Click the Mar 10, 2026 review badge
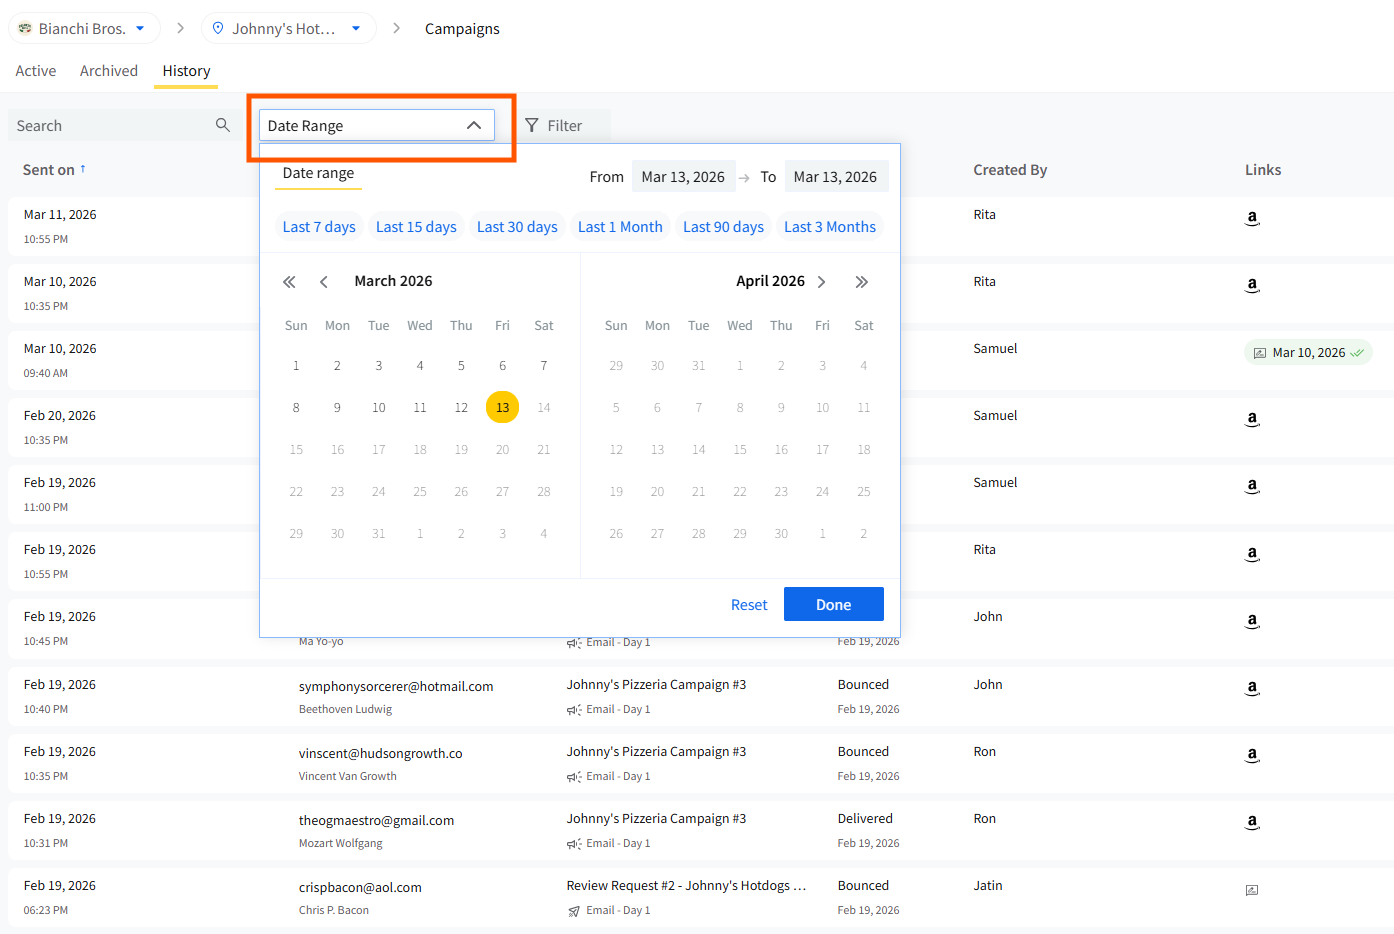The width and height of the screenshot is (1394, 934). click(x=1308, y=352)
